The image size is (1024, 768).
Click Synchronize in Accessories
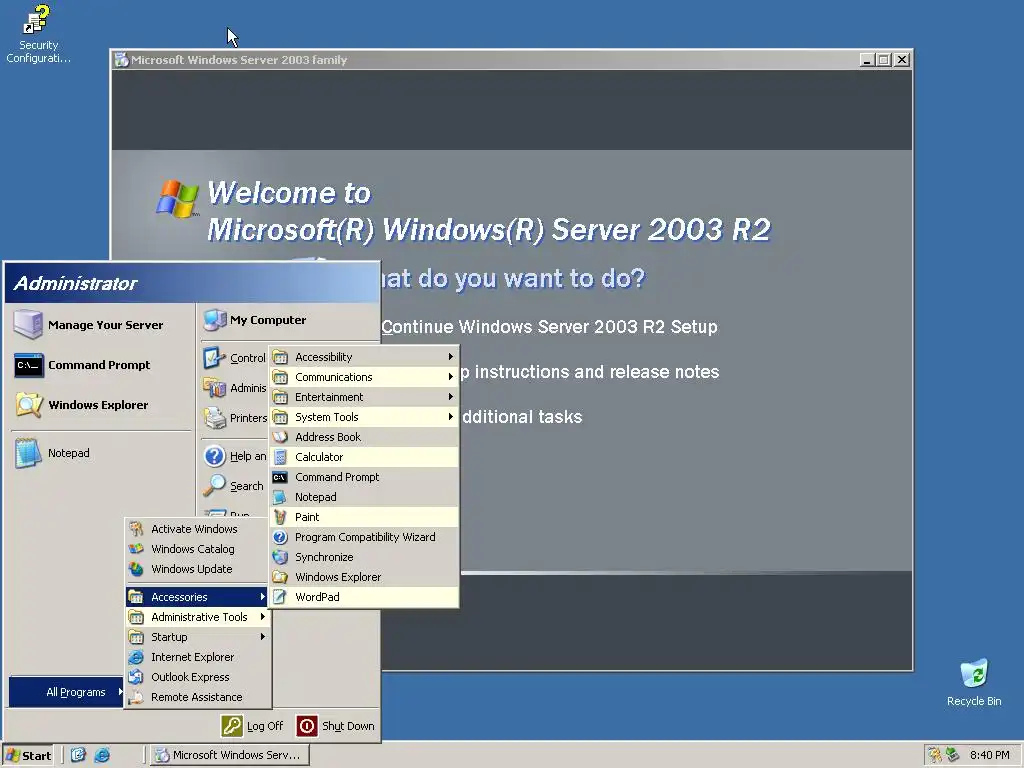click(364, 557)
